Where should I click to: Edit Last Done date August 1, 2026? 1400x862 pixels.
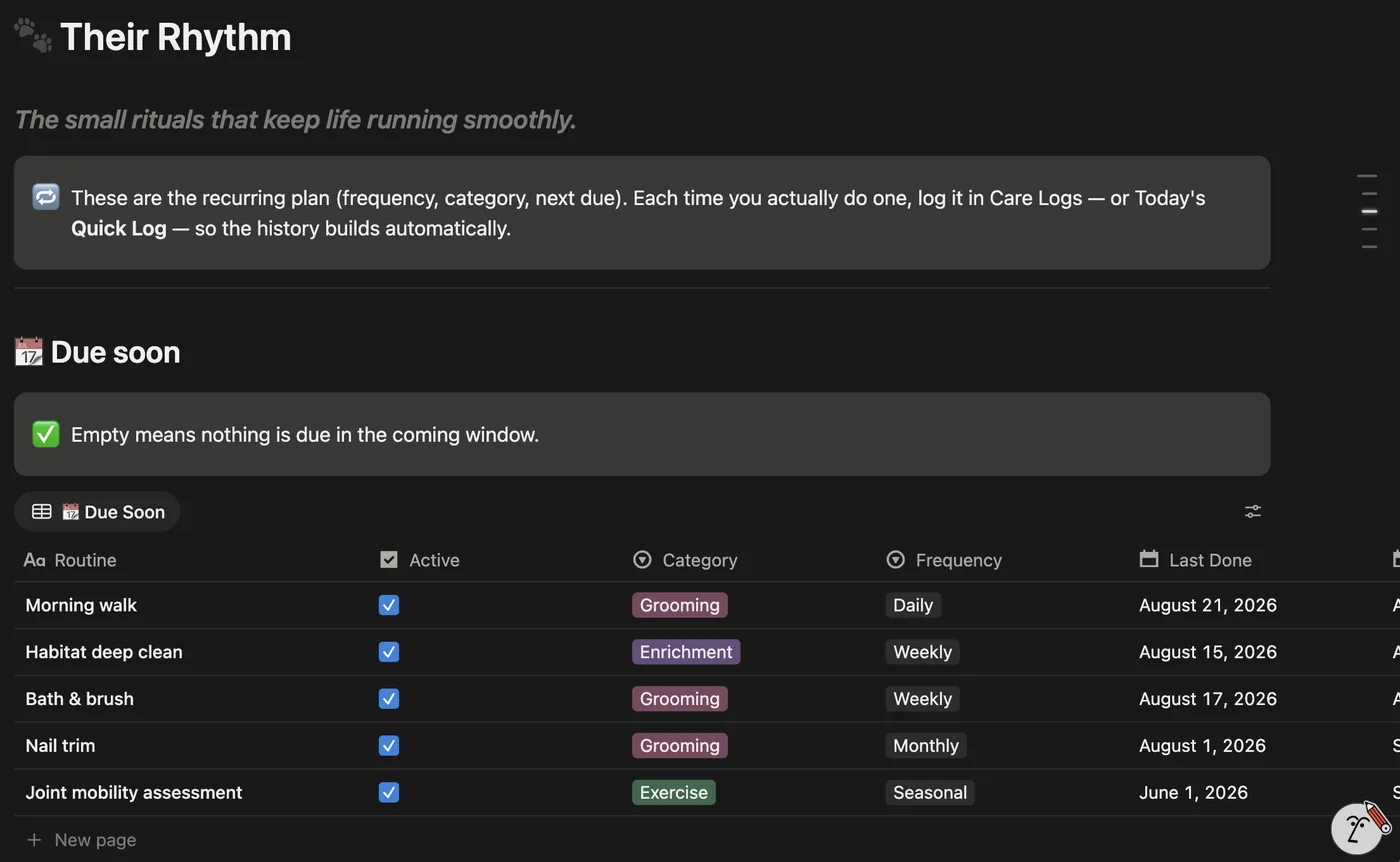tap(1202, 746)
